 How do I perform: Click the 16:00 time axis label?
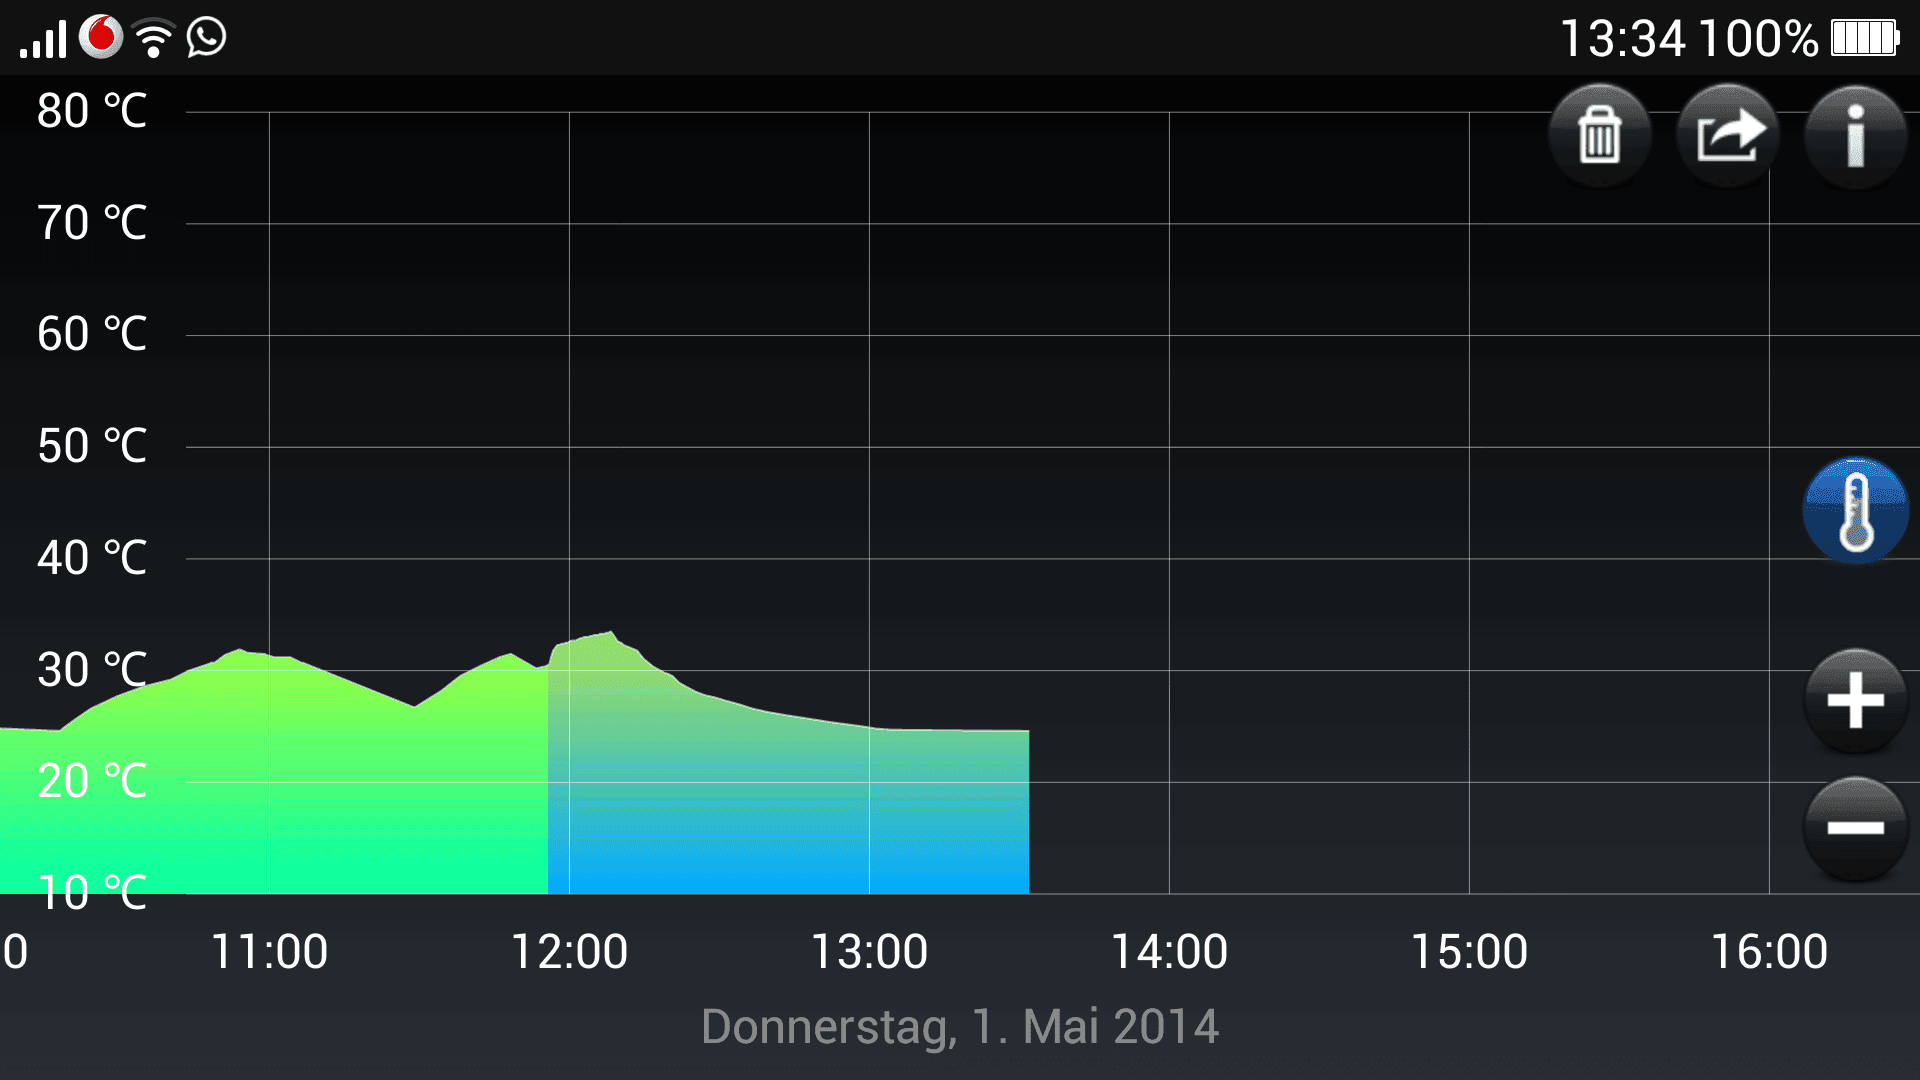[x=1769, y=952]
